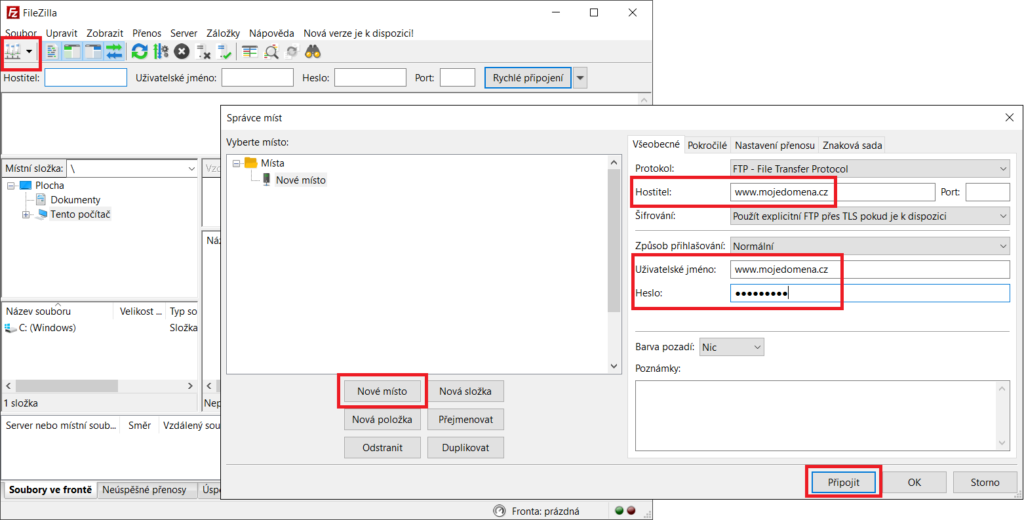
Task: Click the Plocha desktop icon in local tree
Action: [25, 186]
